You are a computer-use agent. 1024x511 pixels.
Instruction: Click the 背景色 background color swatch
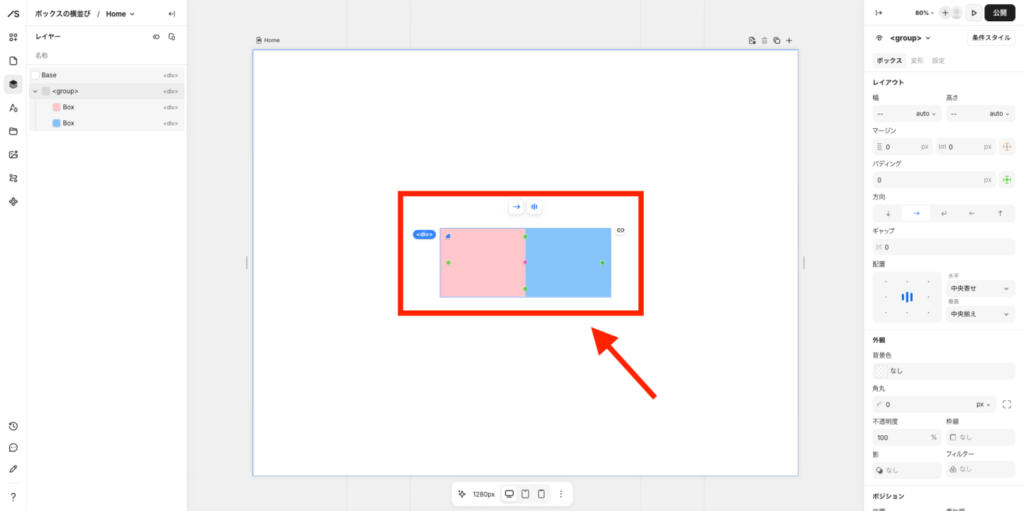(x=880, y=371)
